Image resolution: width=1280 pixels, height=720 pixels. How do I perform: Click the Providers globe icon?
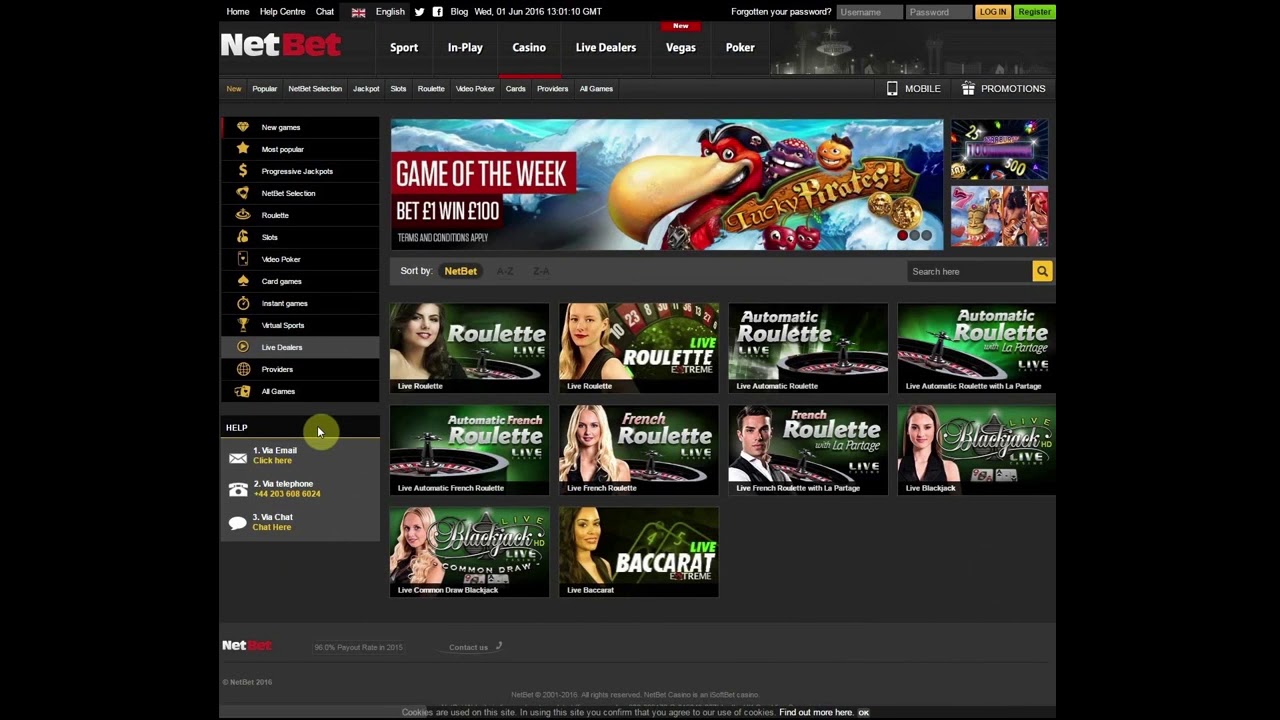point(242,369)
